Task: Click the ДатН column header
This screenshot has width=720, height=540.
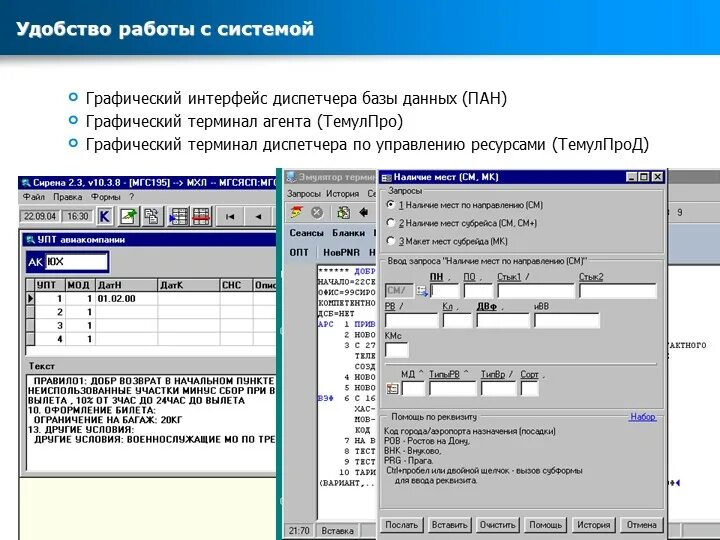Action: coord(126,285)
